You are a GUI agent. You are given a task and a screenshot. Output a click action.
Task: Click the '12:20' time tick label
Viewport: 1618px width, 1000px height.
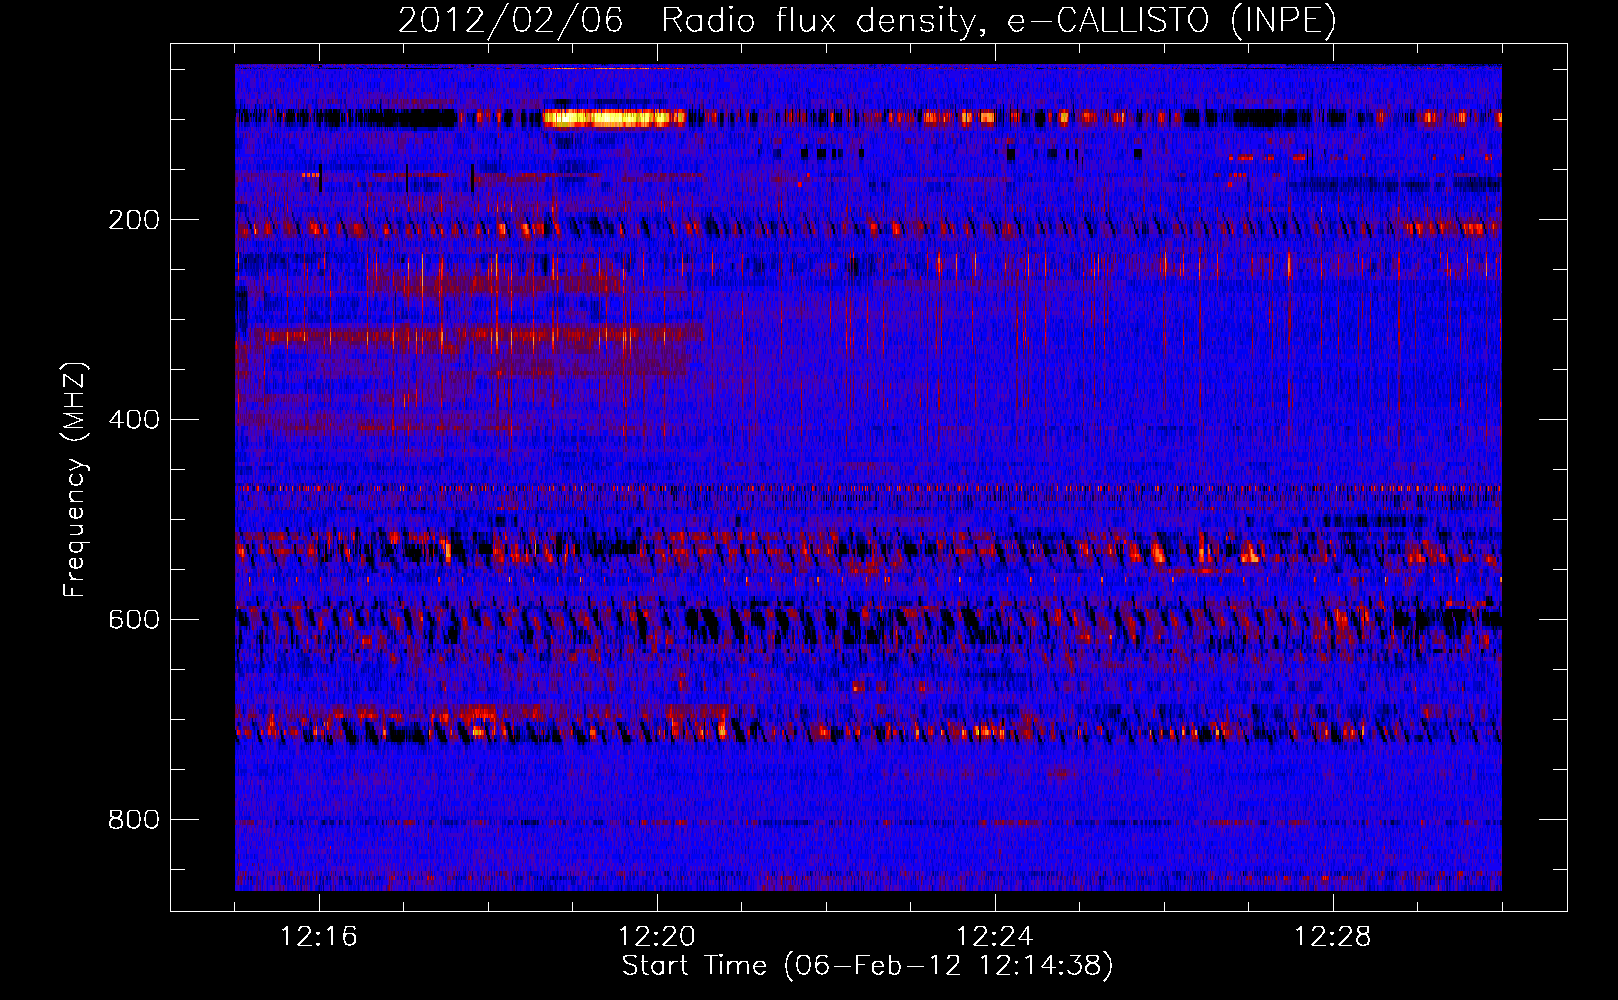(x=657, y=937)
